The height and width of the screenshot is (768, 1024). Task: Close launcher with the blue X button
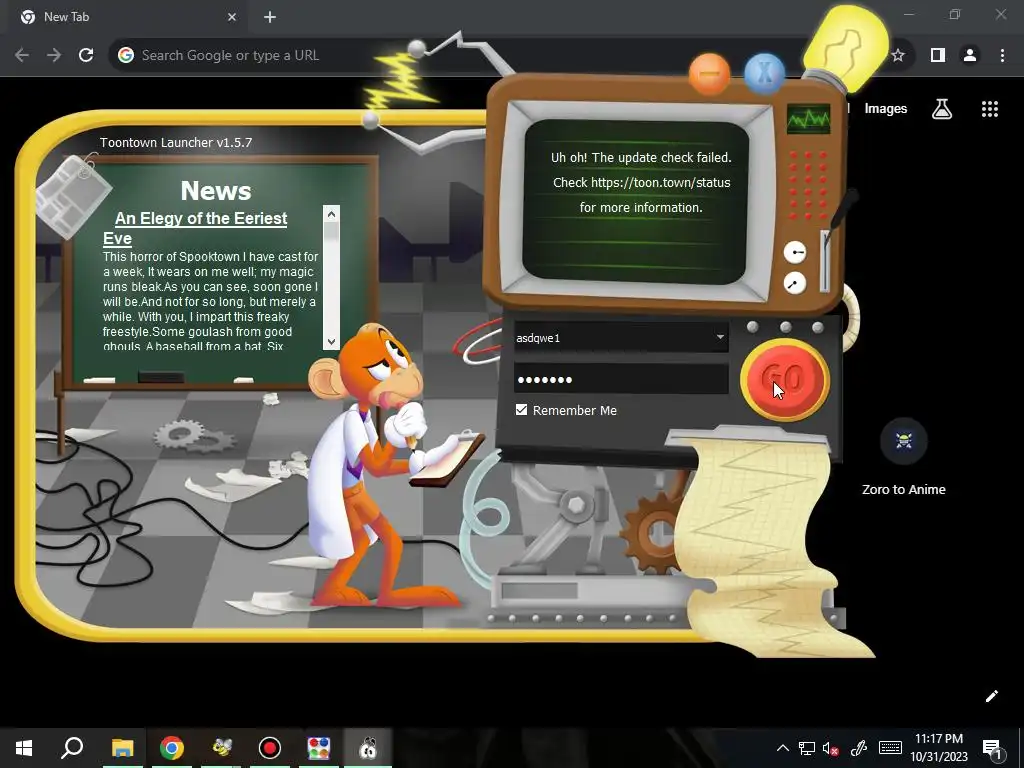[764, 73]
